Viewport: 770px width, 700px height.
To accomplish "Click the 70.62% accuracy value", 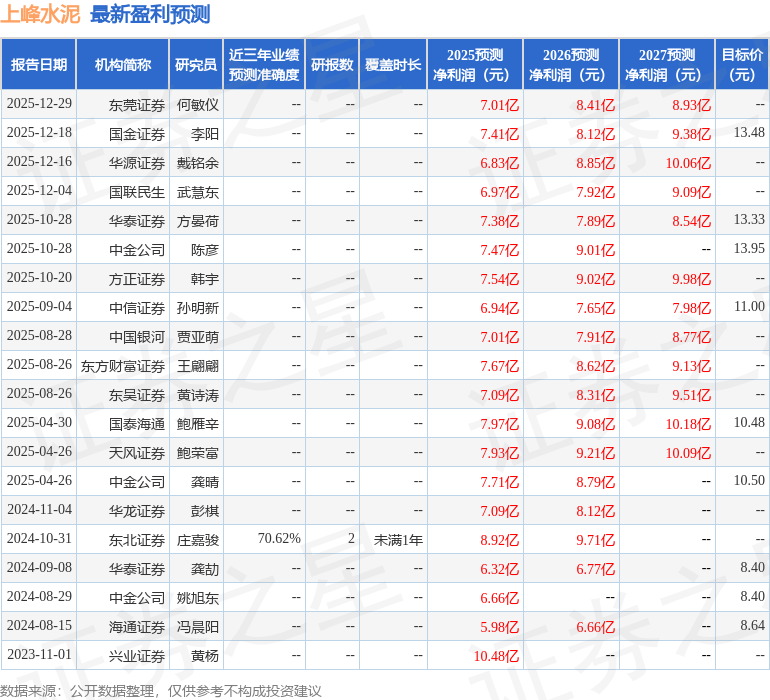I will (279, 539).
